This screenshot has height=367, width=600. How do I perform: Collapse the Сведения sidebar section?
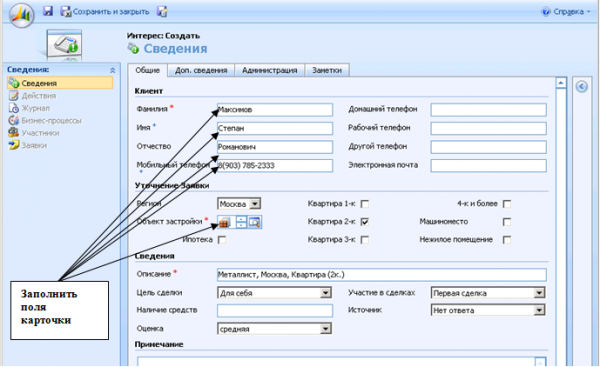pos(112,70)
